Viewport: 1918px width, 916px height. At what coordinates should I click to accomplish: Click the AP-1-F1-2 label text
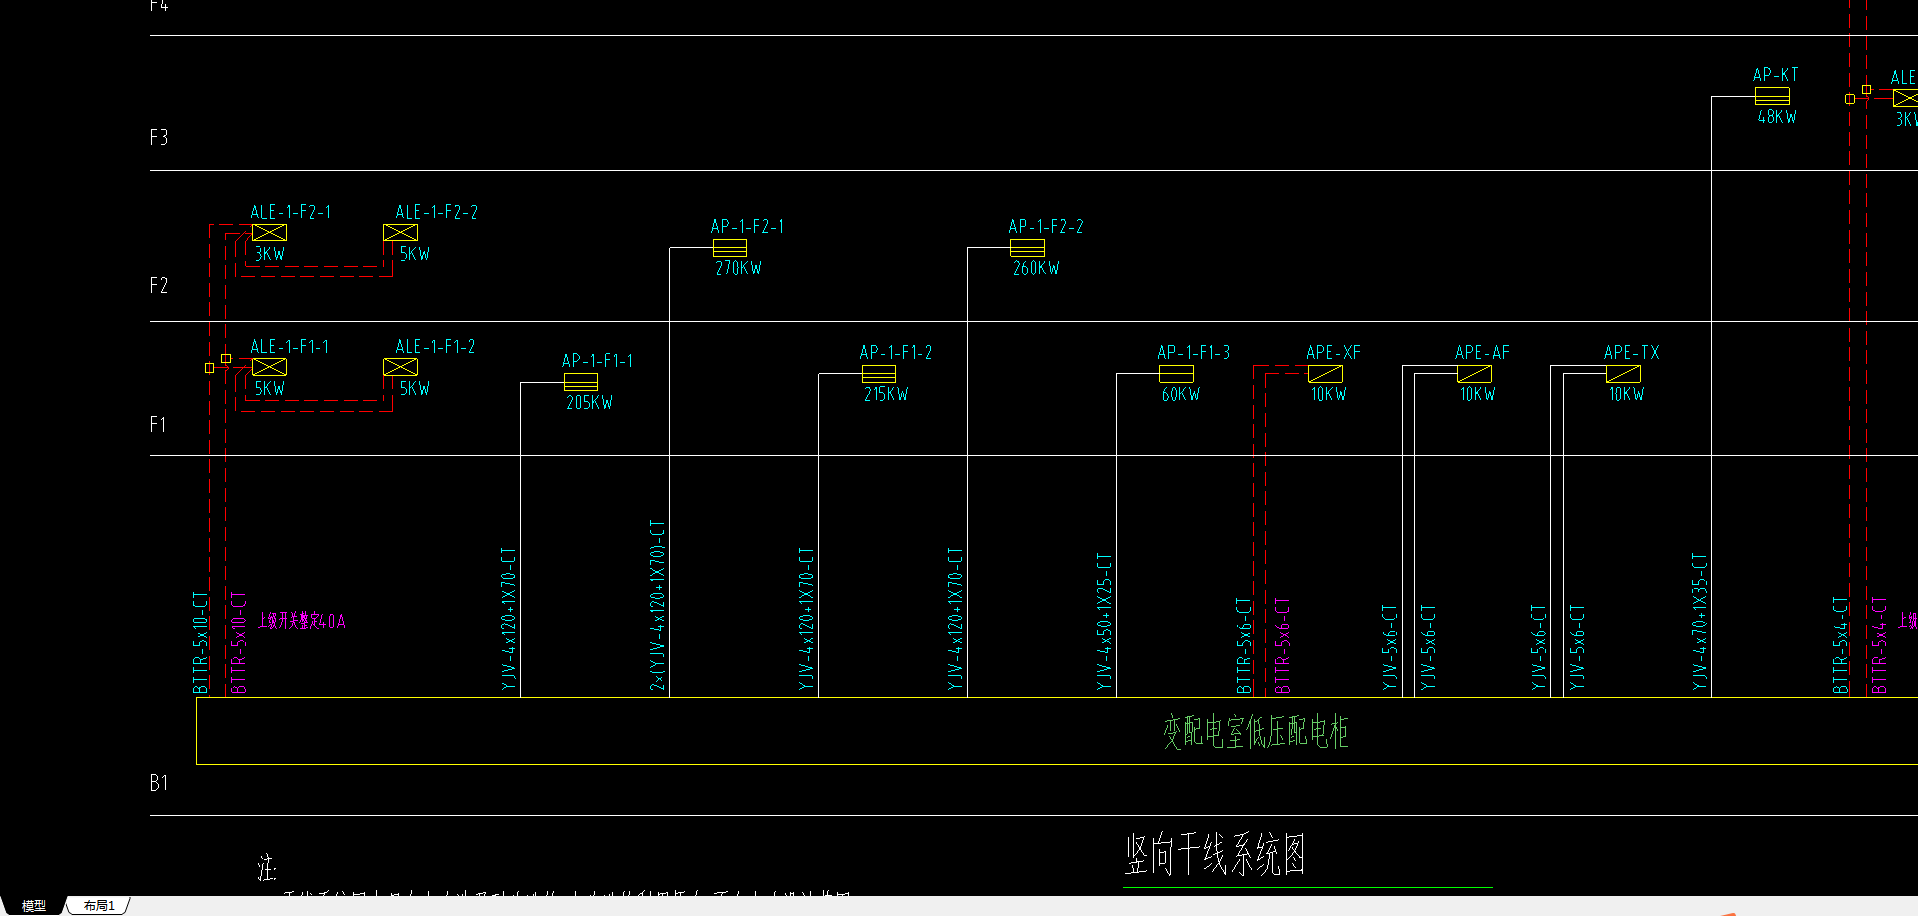coord(896,353)
